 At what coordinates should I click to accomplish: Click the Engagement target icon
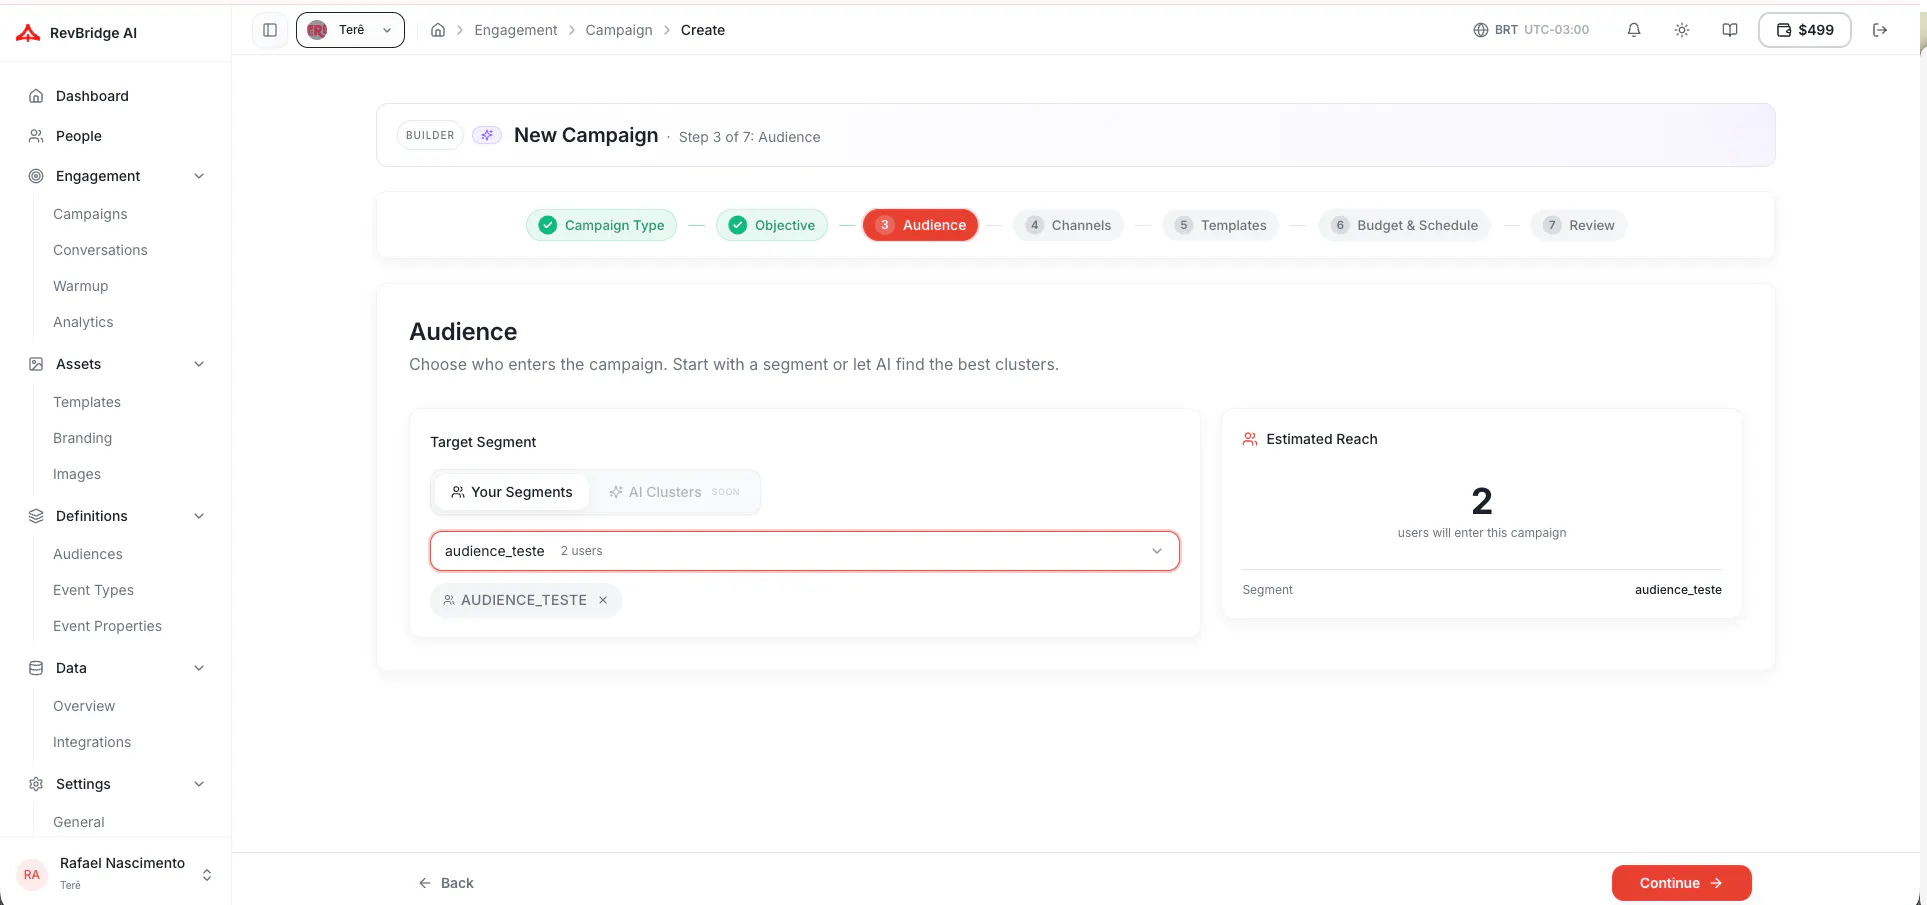click(36, 176)
